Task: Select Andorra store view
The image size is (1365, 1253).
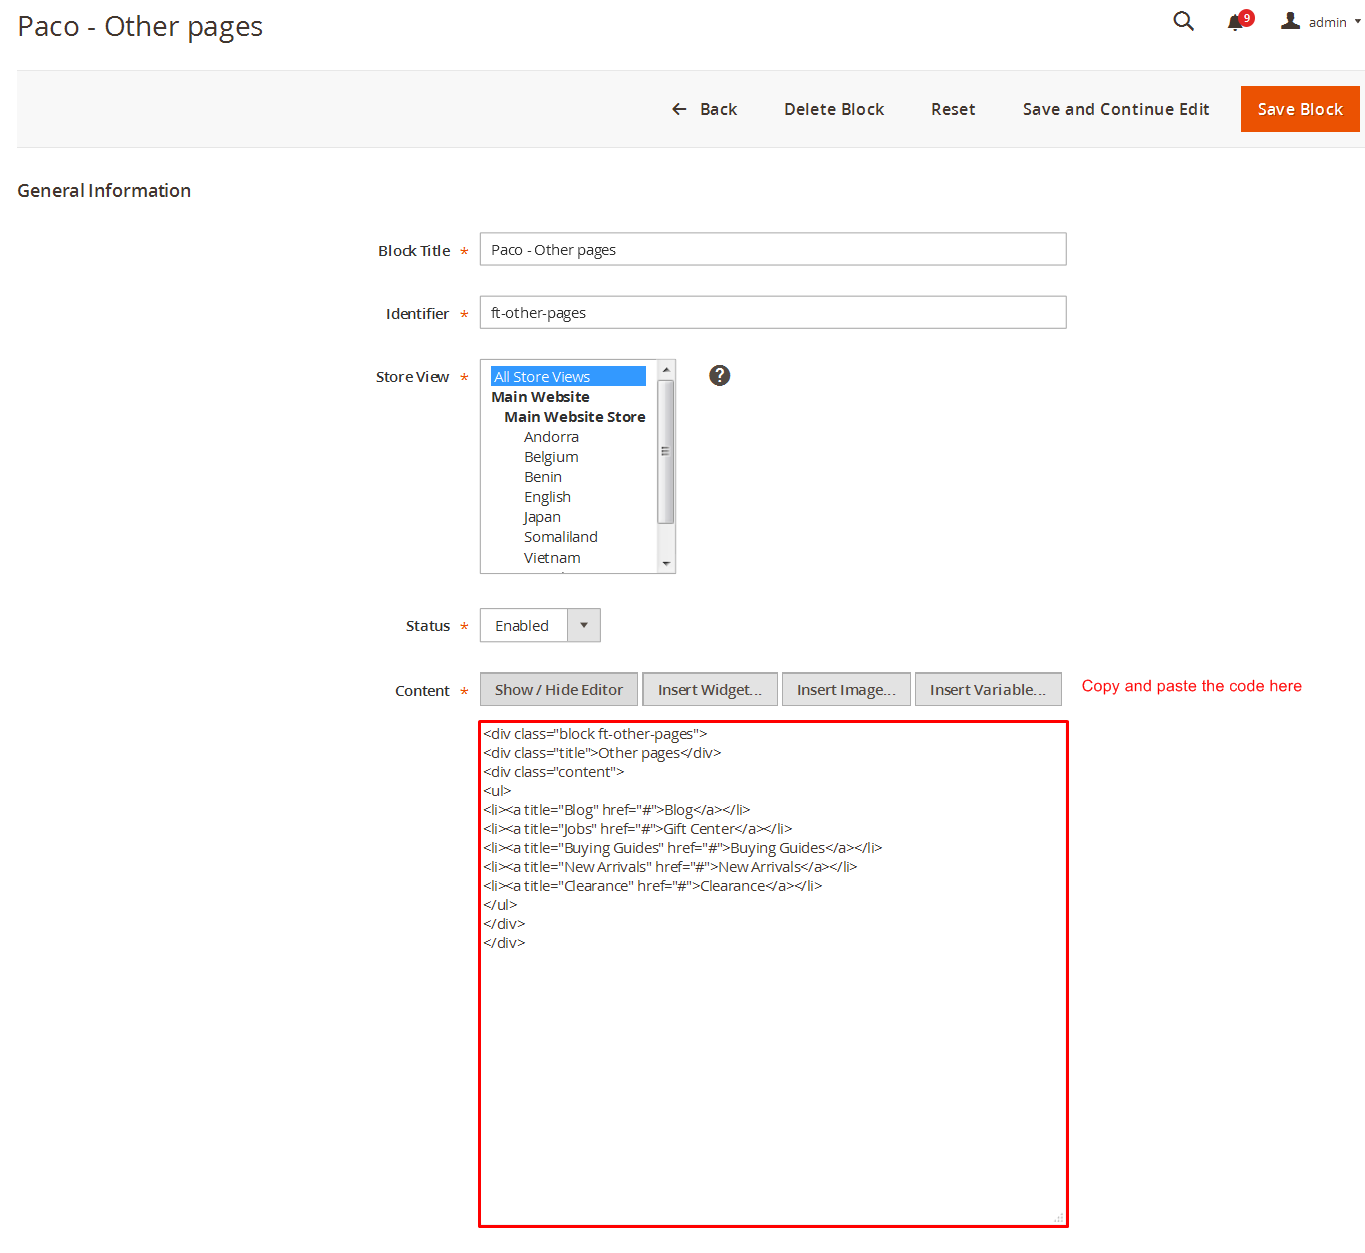Action: pos(551,437)
